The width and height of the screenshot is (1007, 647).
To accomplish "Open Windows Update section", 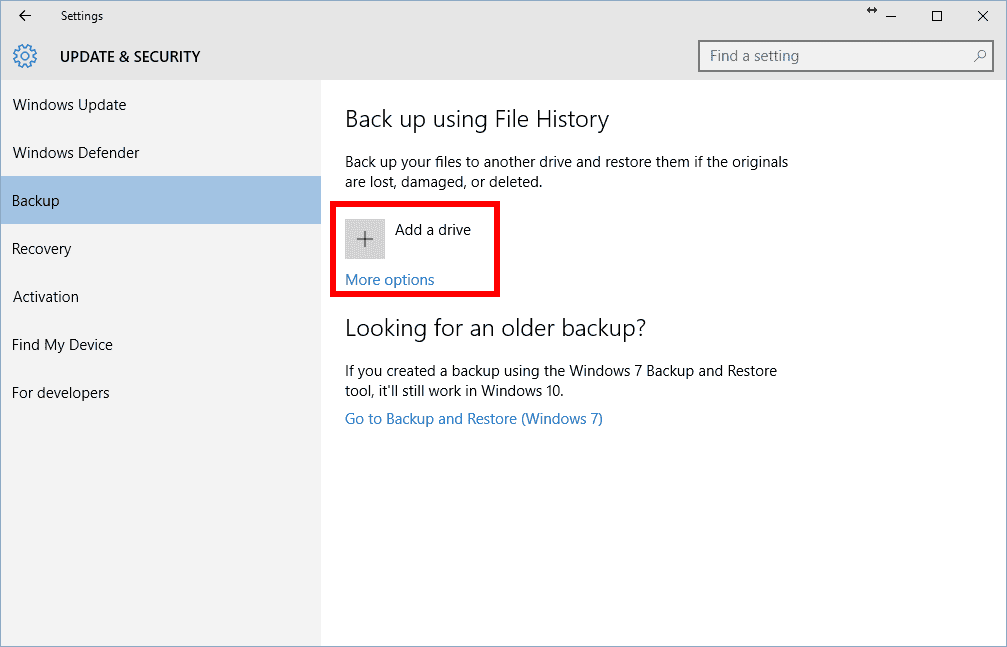I will pyautogui.click(x=161, y=105).
